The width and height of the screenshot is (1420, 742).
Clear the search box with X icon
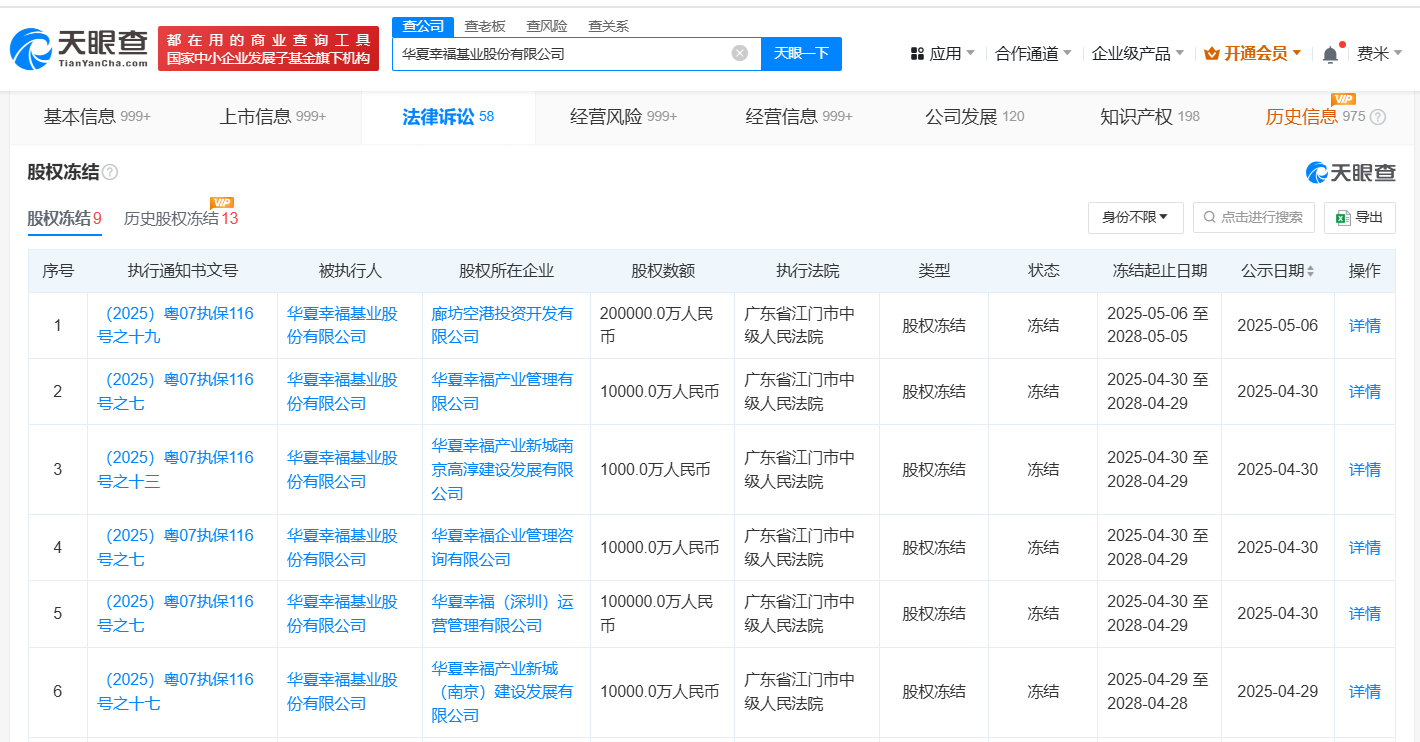click(739, 53)
